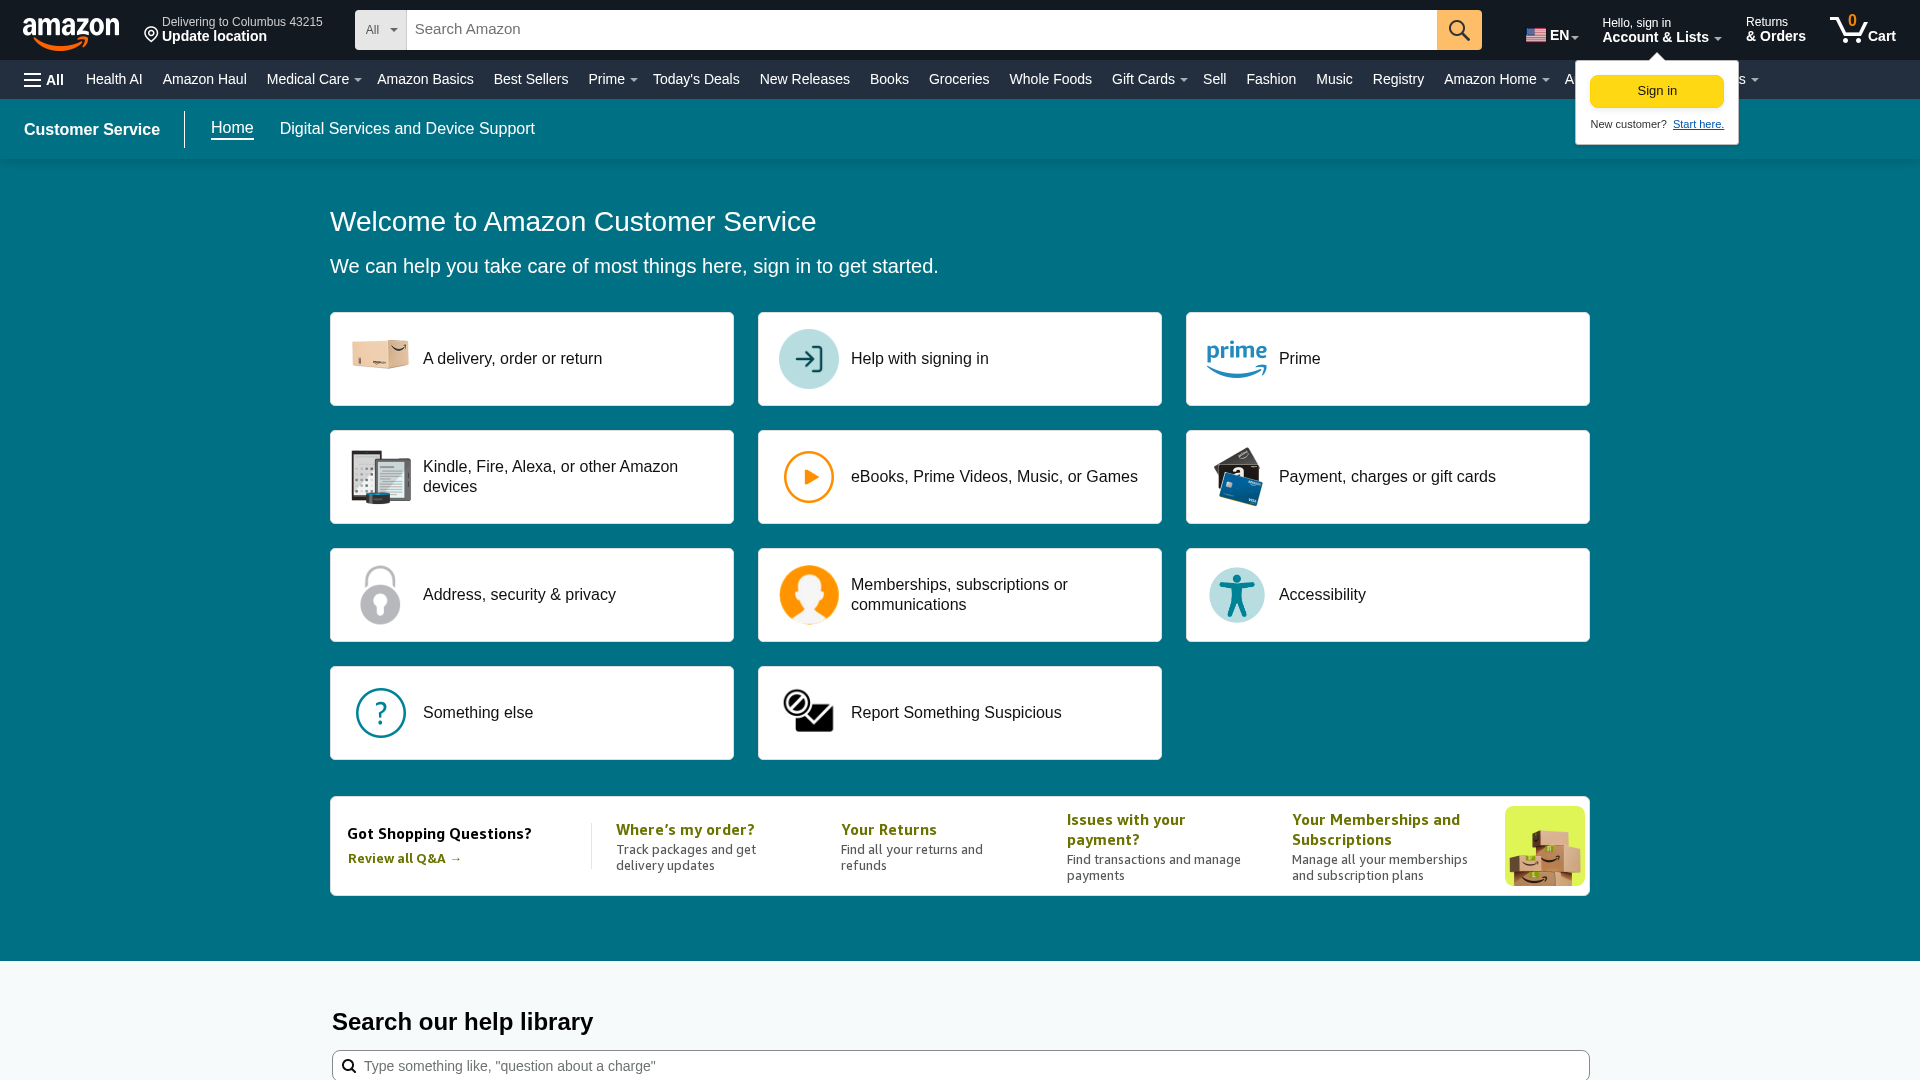
Task: Open the Books nav item
Action: (889, 79)
